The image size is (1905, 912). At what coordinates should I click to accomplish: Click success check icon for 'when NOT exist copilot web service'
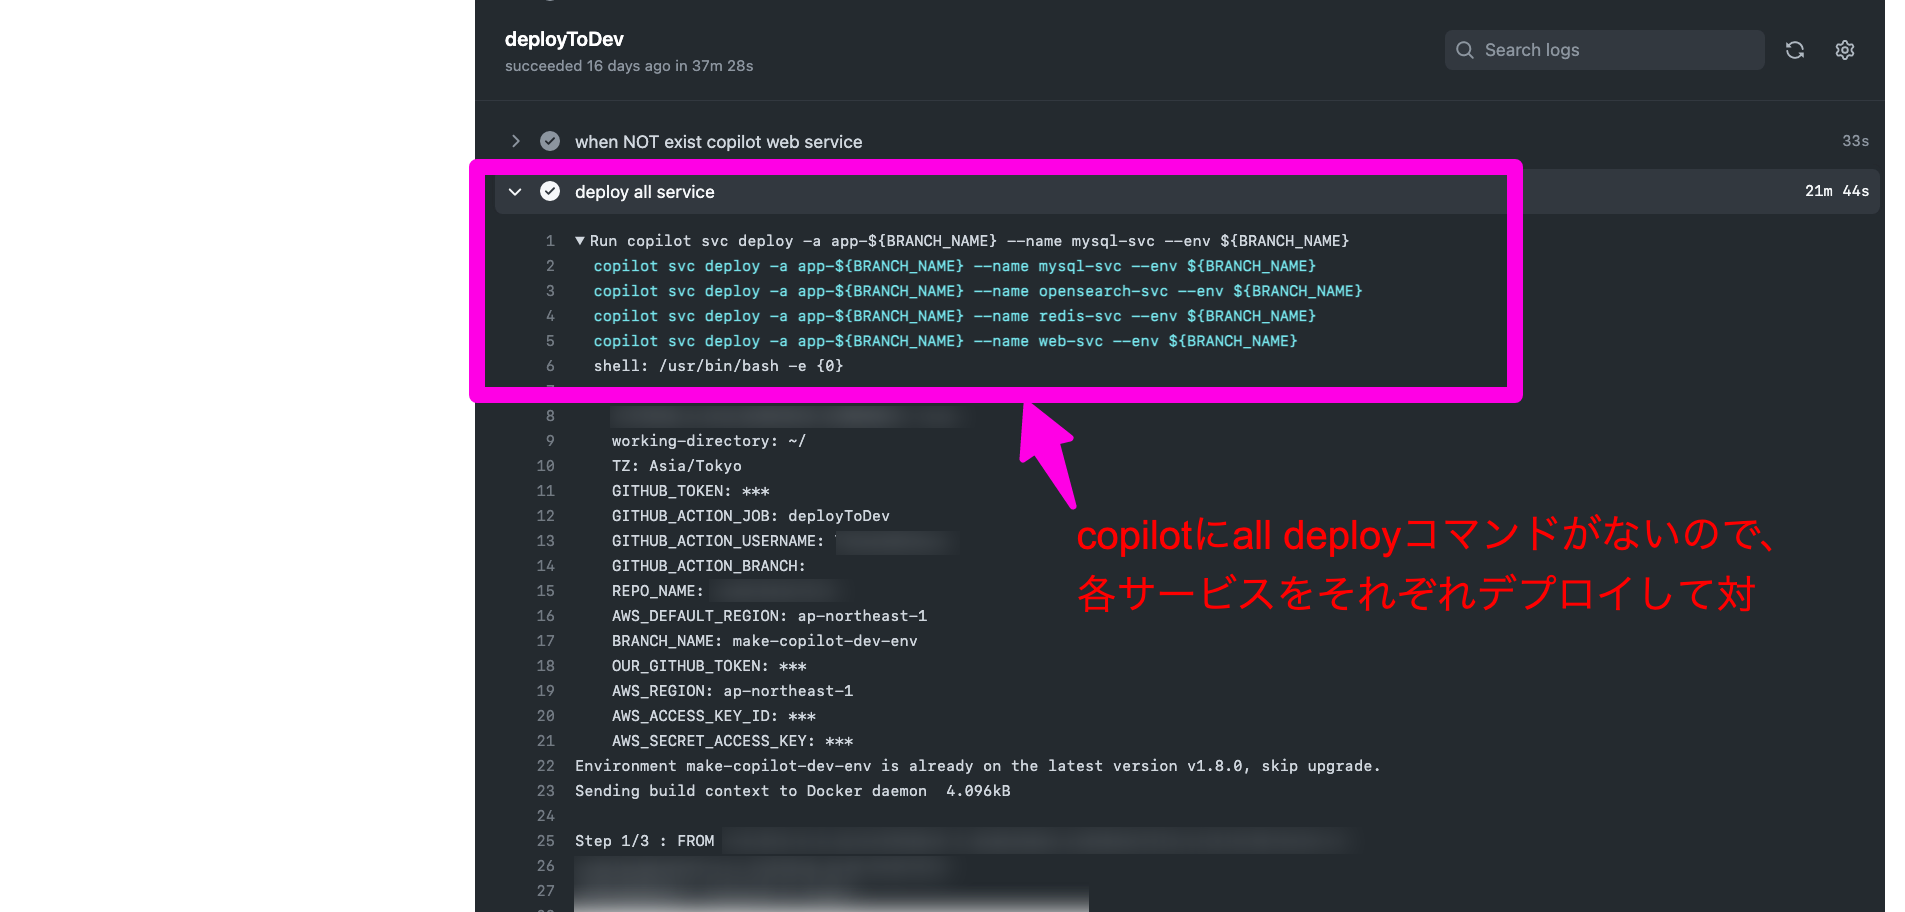(x=550, y=141)
